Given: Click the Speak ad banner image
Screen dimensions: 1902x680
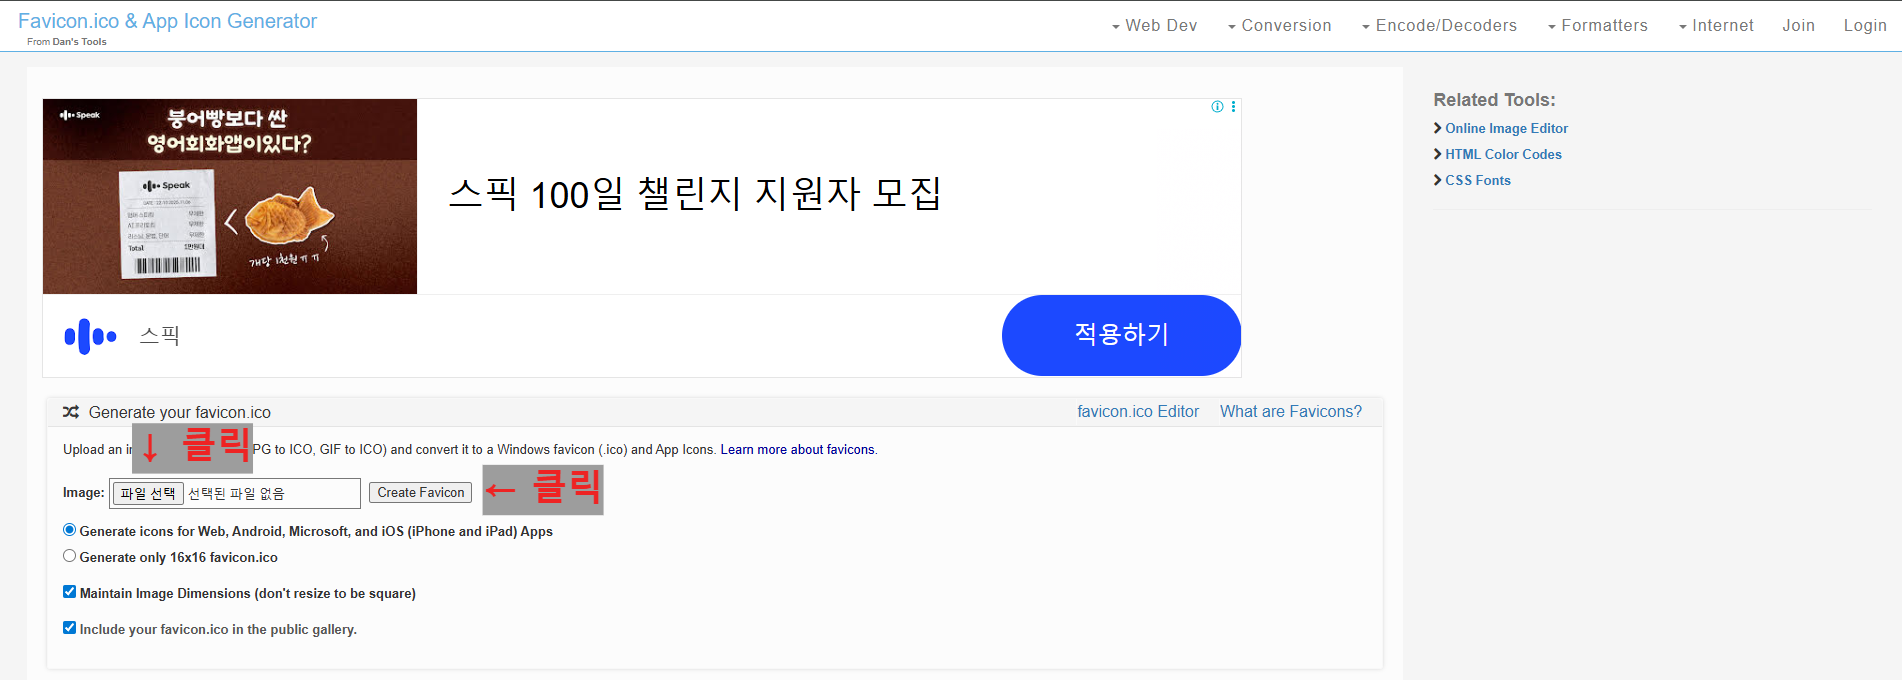Looking at the screenshot, I should pyautogui.click(x=230, y=196).
